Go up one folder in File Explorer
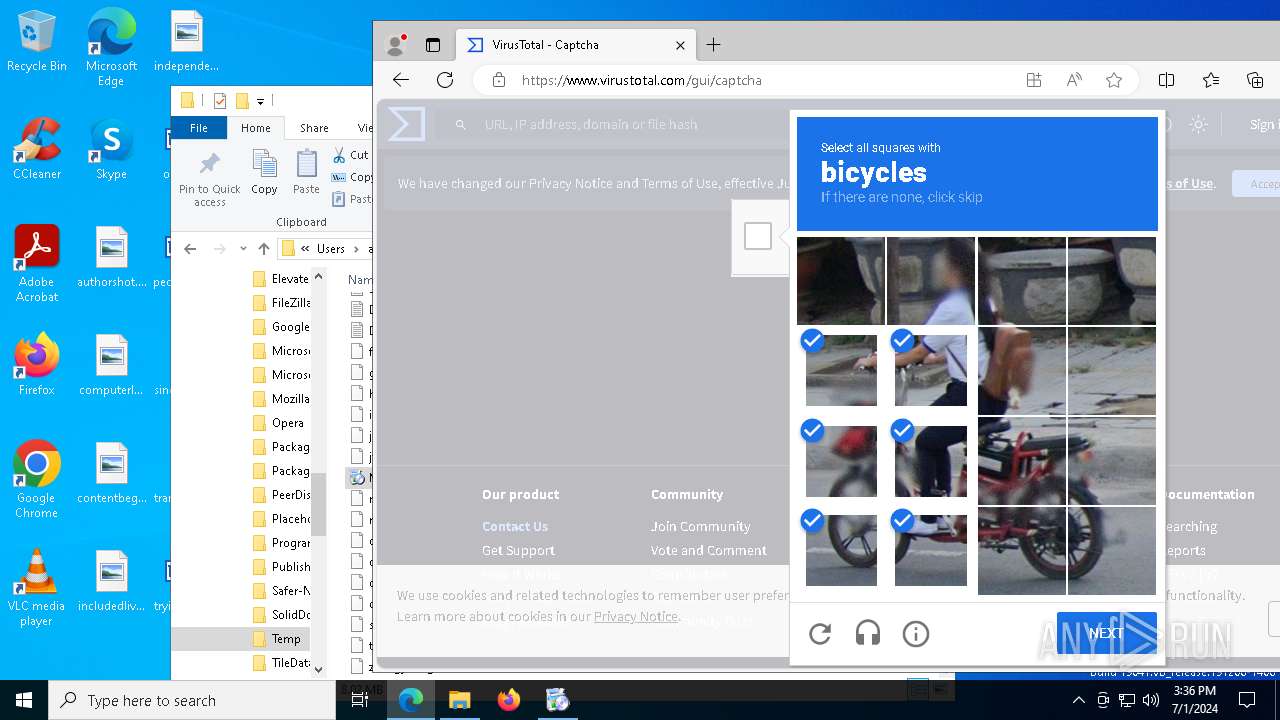This screenshot has width=1280, height=720. tap(264, 248)
